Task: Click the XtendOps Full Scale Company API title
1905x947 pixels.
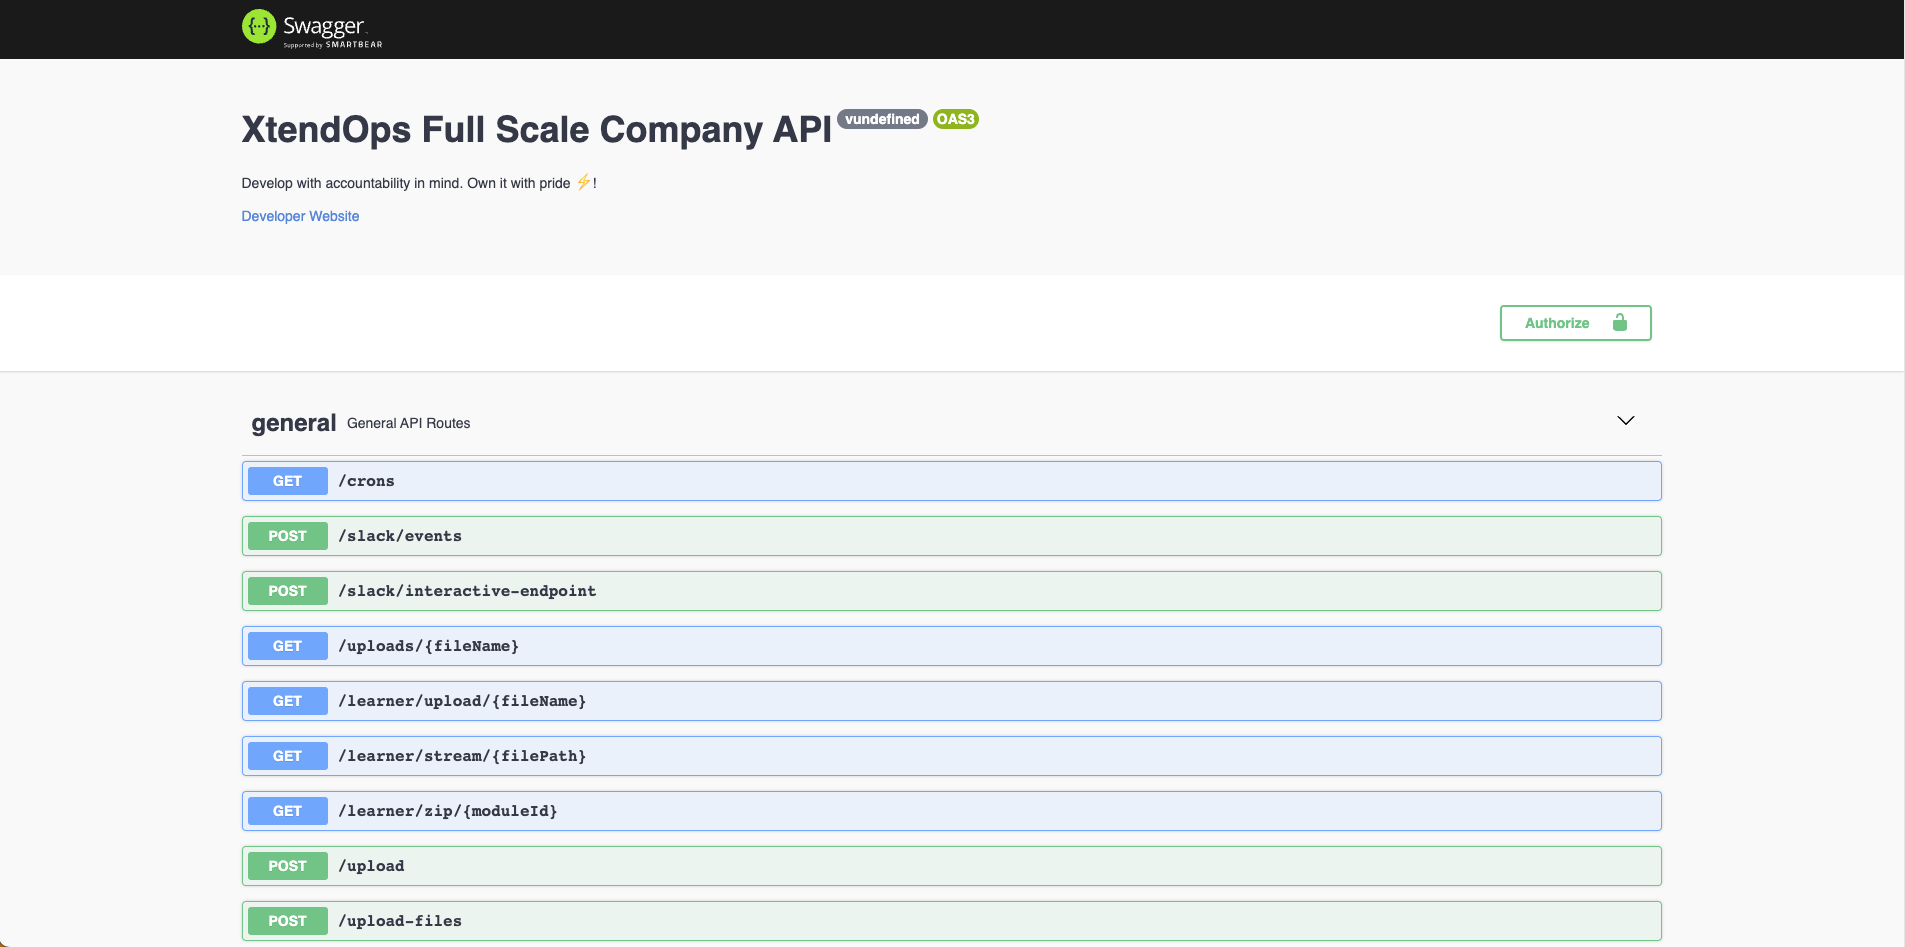Action: [536, 129]
